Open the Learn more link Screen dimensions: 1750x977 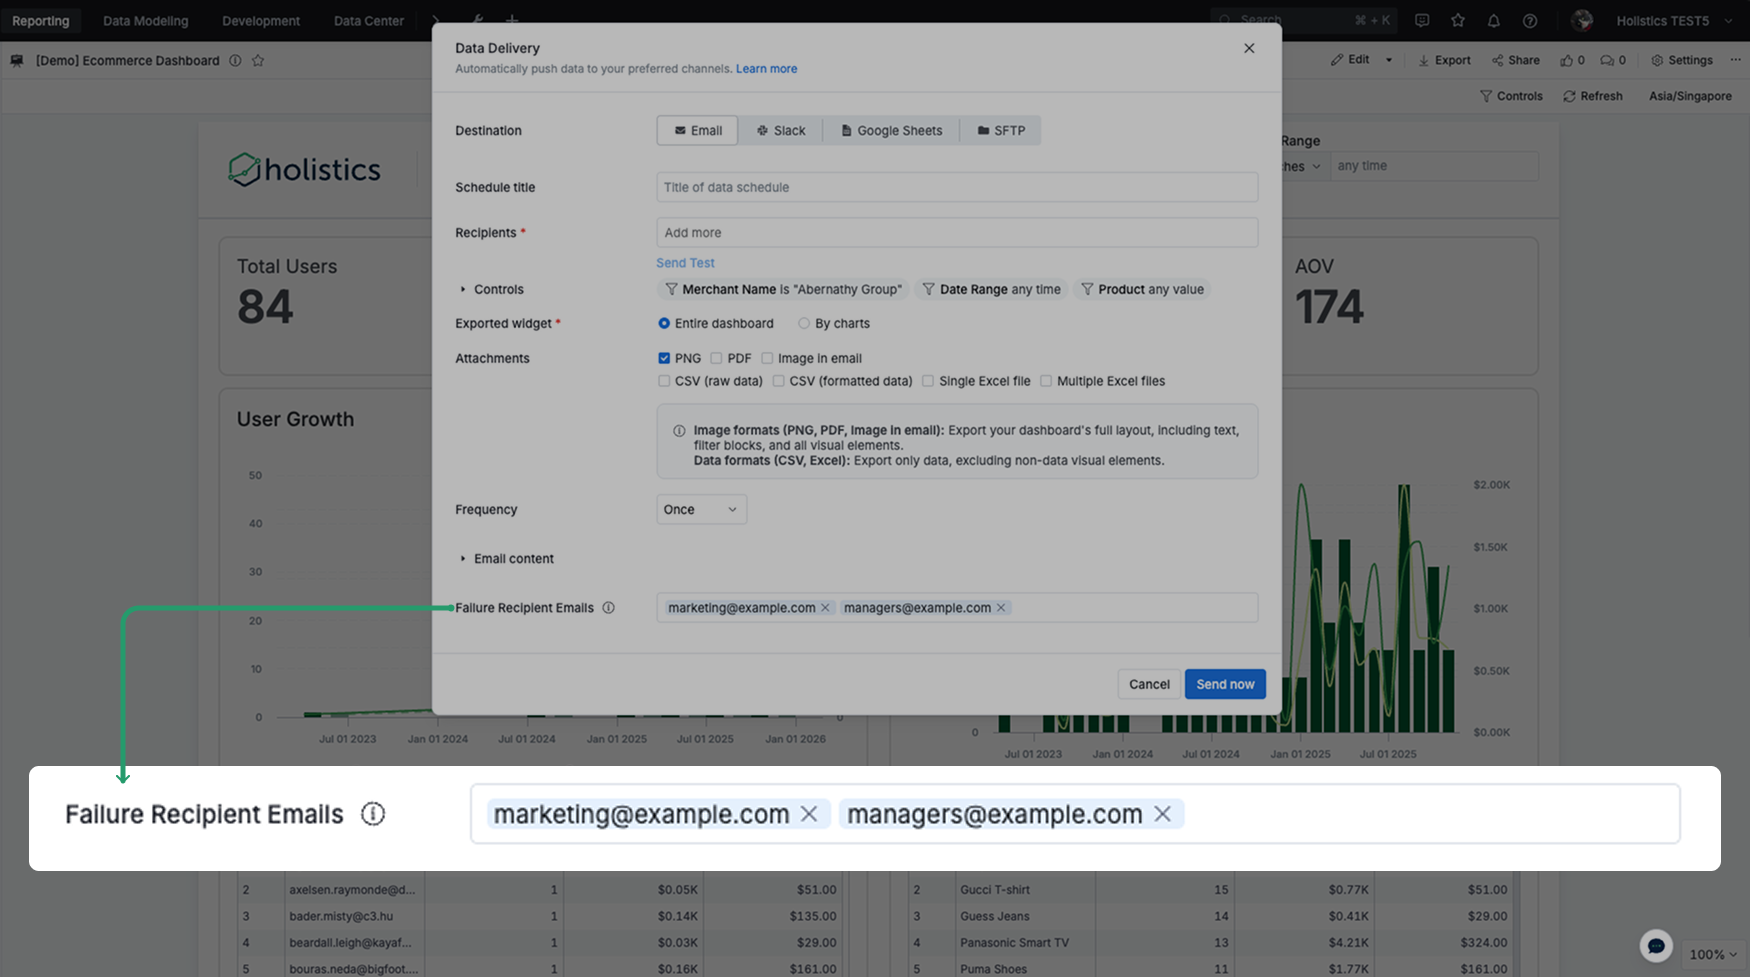click(x=766, y=68)
